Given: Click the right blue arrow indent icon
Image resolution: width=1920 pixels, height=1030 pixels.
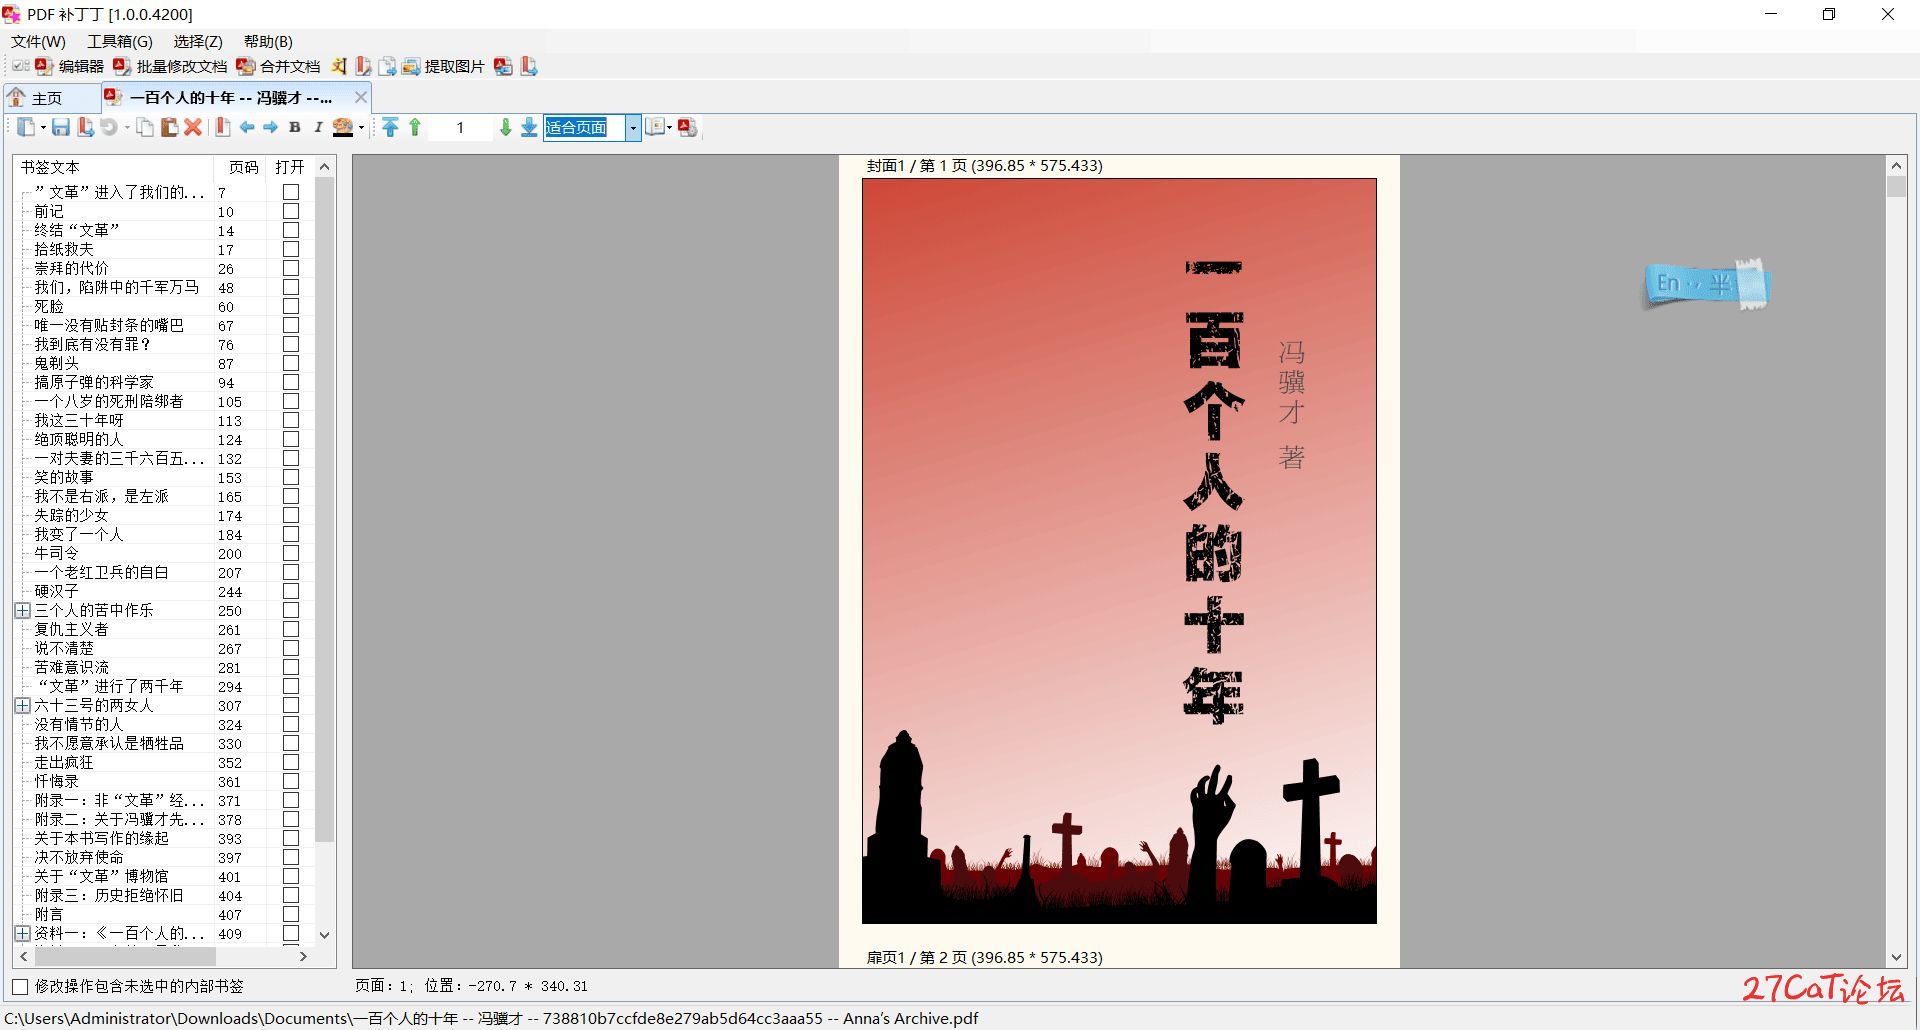Looking at the screenshot, I should tap(271, 127).
